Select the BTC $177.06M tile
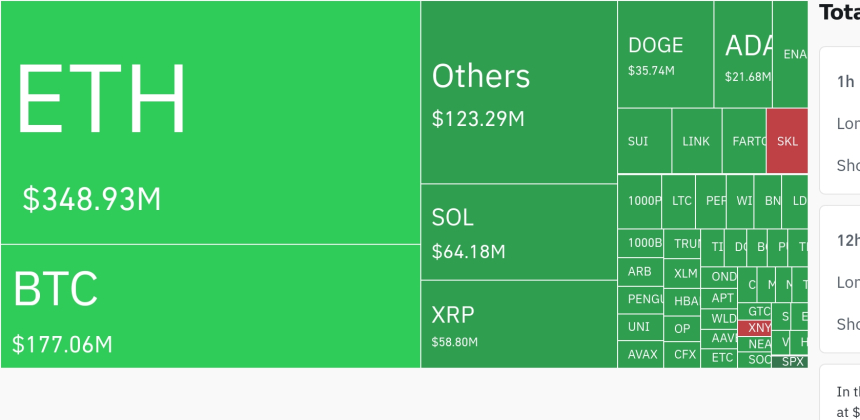Screen dimensions: 860x420 point(210,306)
